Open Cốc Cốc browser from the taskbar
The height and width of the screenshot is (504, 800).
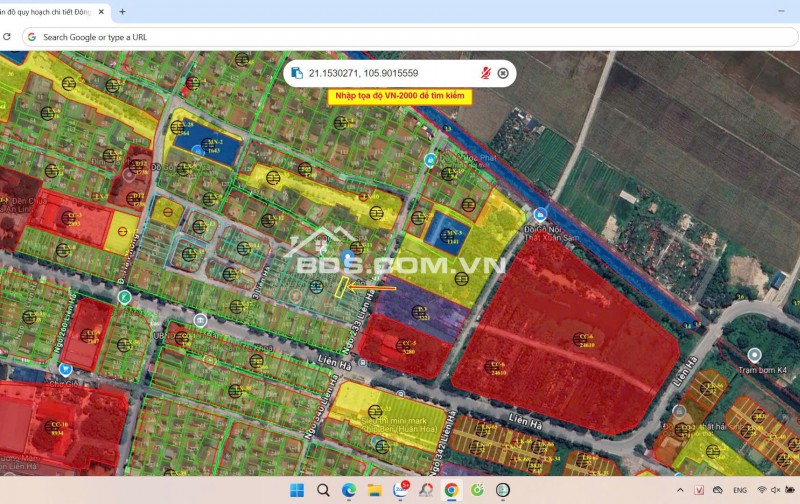point(477,490)
